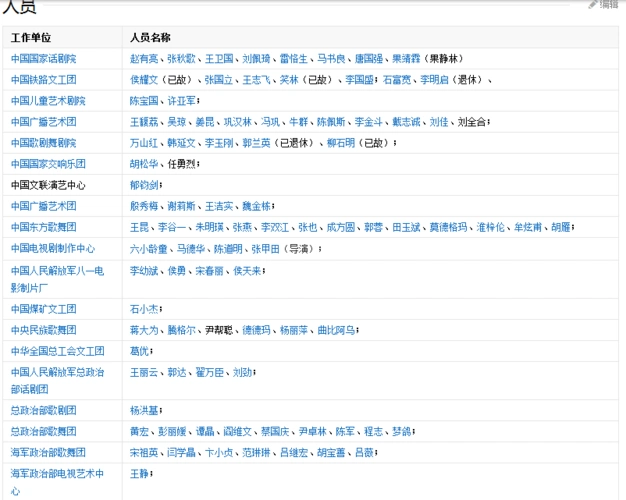Click the 杨洪基 link
This screenshot has height=500, width=626.
(144, 411)
